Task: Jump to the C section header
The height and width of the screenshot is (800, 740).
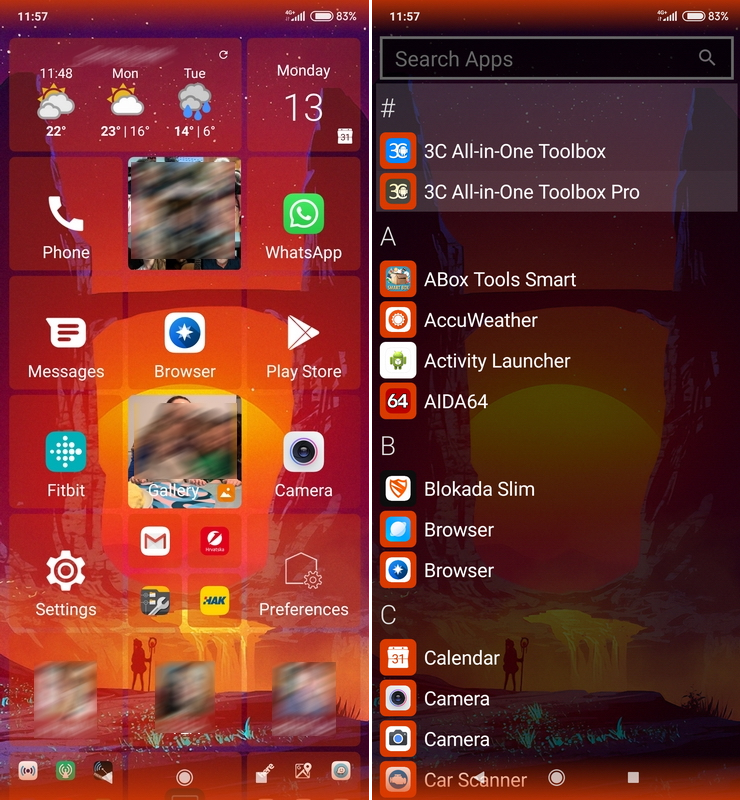Action: (x=388, y=615)
